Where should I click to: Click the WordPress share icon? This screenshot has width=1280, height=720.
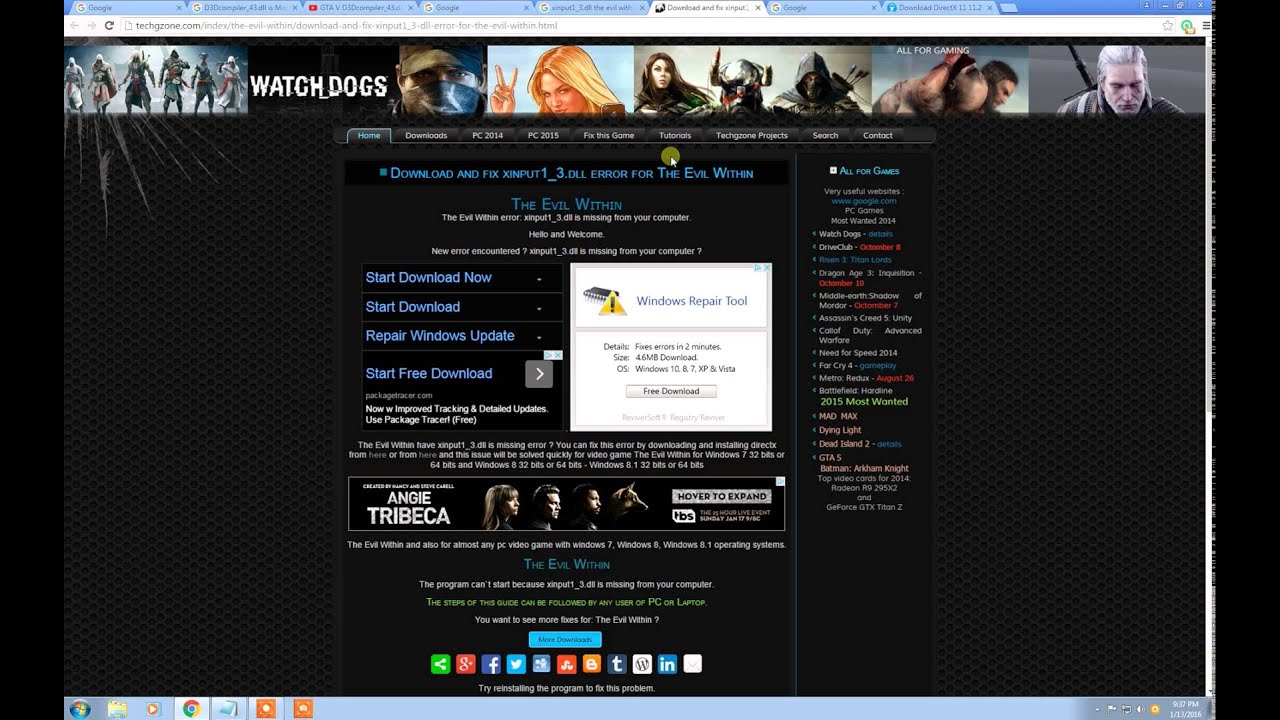[642, 664]
